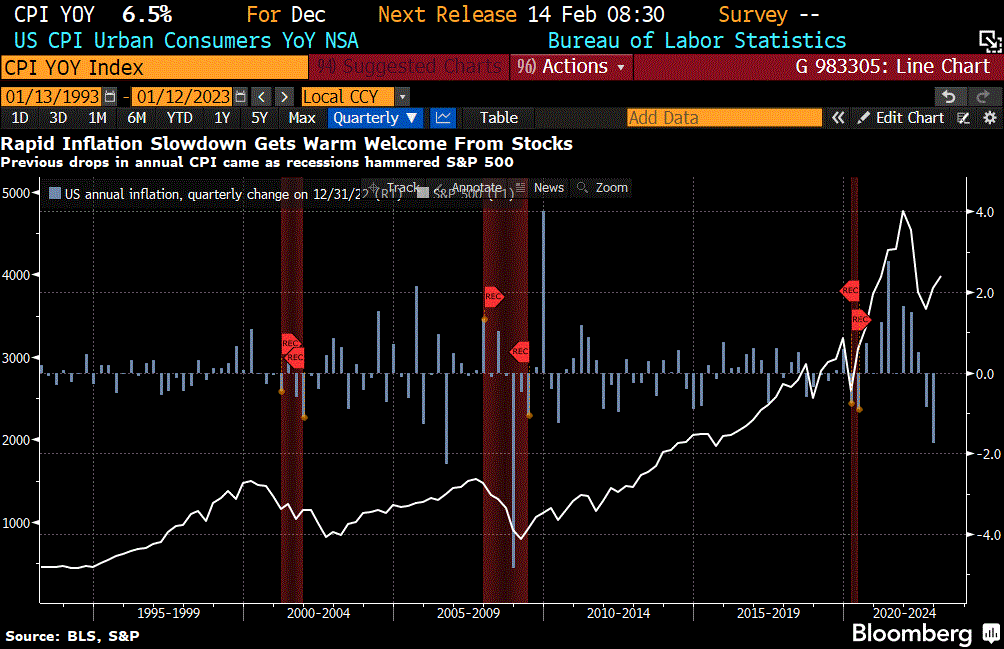Click the 2015-2019 axis label
This screenshot has height=649, width=1004.
click(x=768, y=613)
